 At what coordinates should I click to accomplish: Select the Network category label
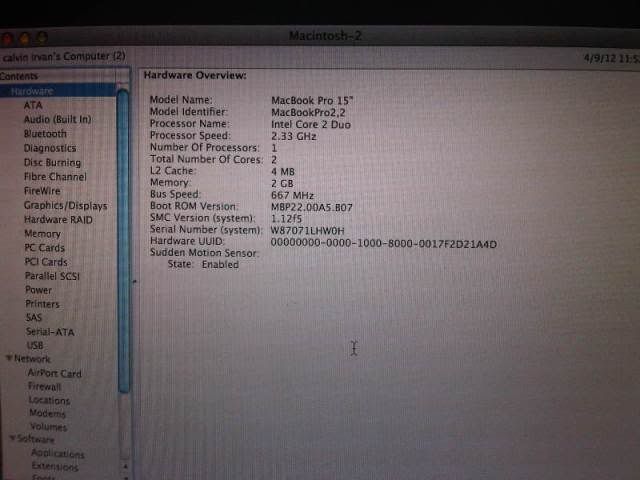click(x=32, y=359)
